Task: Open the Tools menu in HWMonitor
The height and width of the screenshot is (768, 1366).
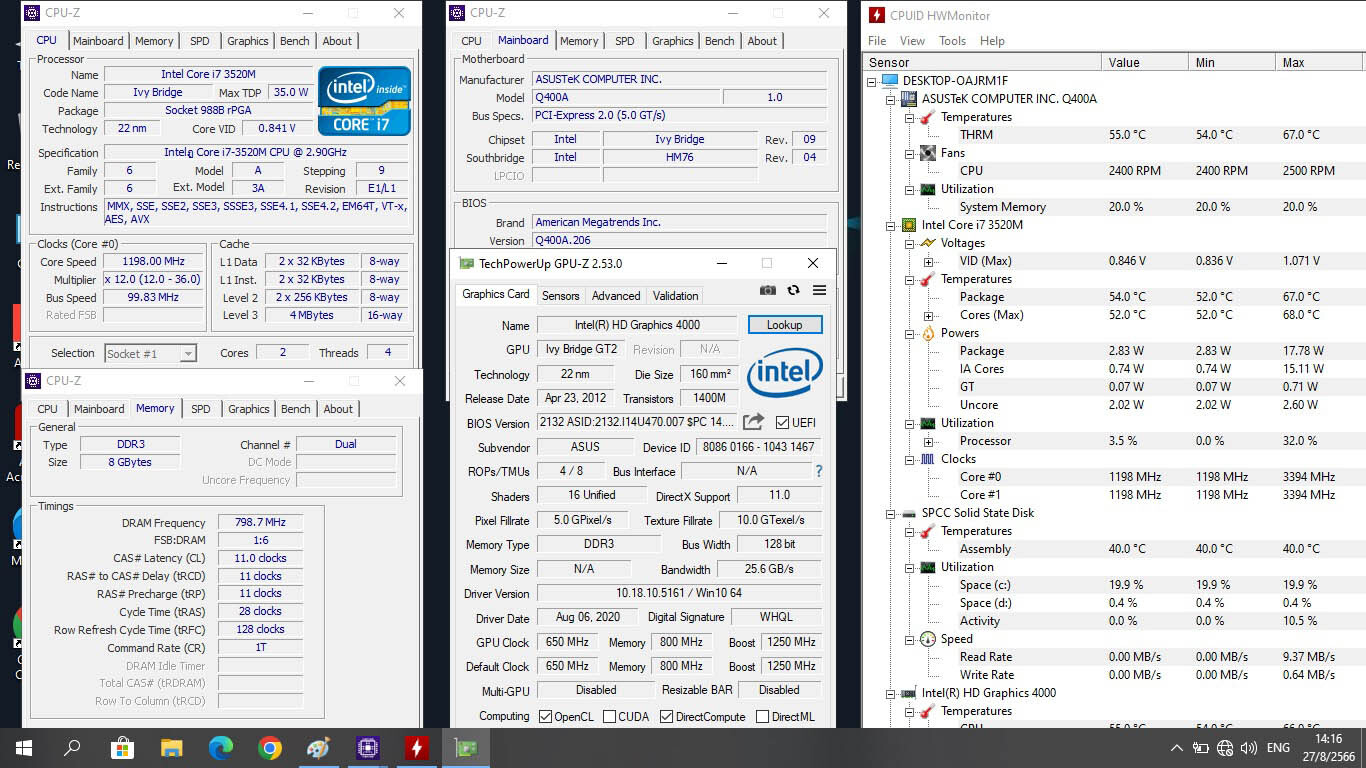Action: 952,41
